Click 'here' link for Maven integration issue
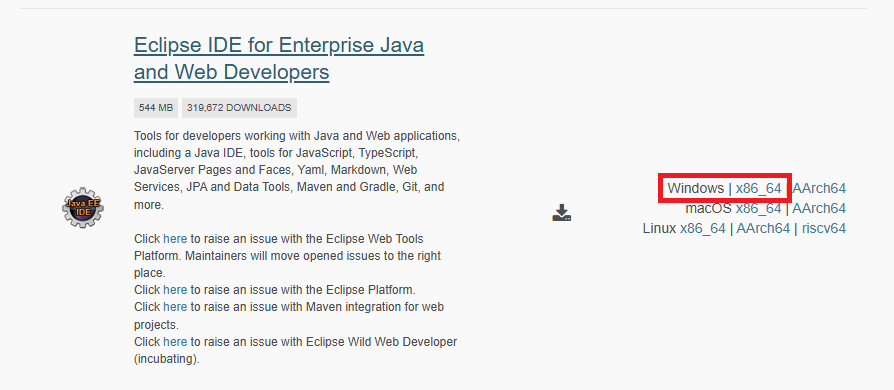 175,307
